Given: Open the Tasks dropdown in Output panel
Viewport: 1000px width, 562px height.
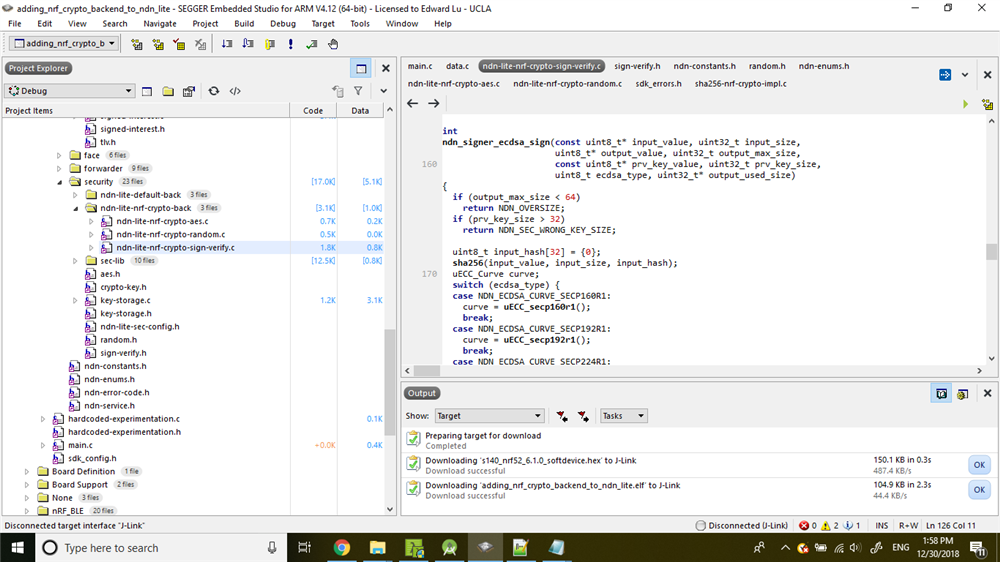Looking at the screenshot, I should click(x=623, y=416).
